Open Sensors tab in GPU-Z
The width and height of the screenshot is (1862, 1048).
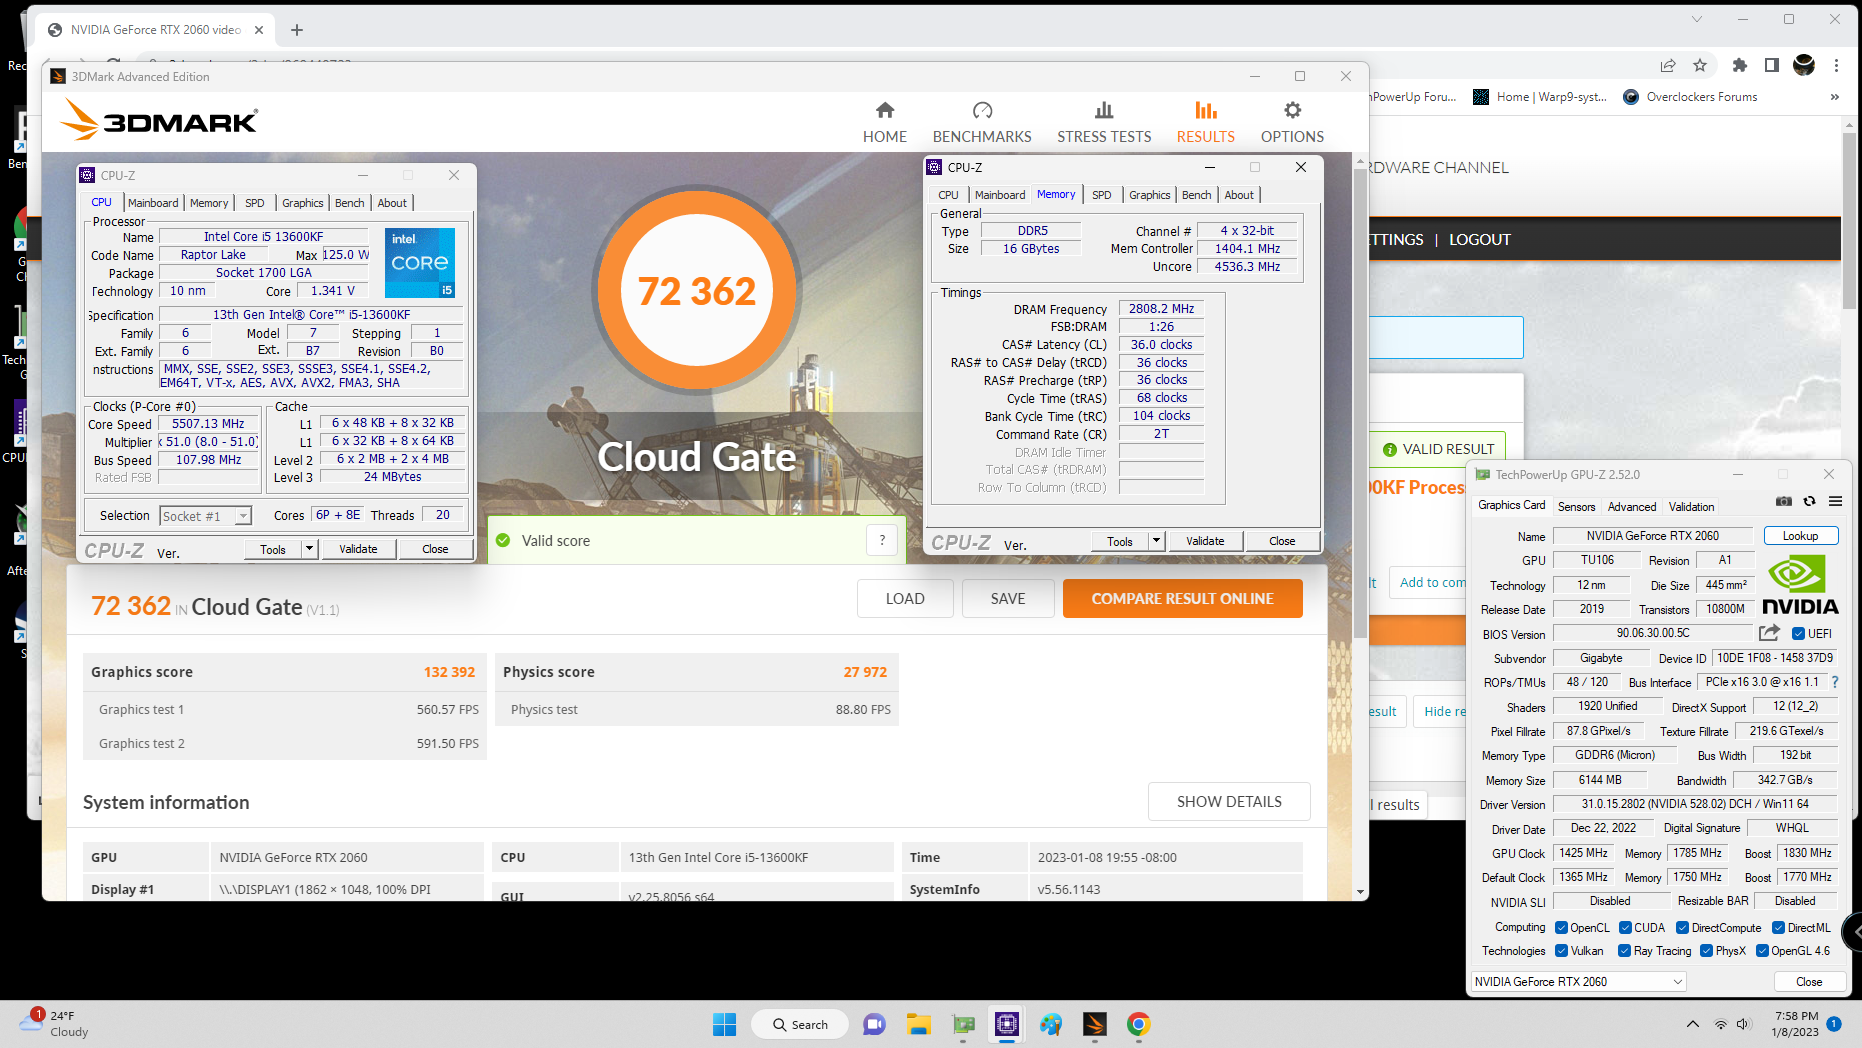pos(1576,506)
